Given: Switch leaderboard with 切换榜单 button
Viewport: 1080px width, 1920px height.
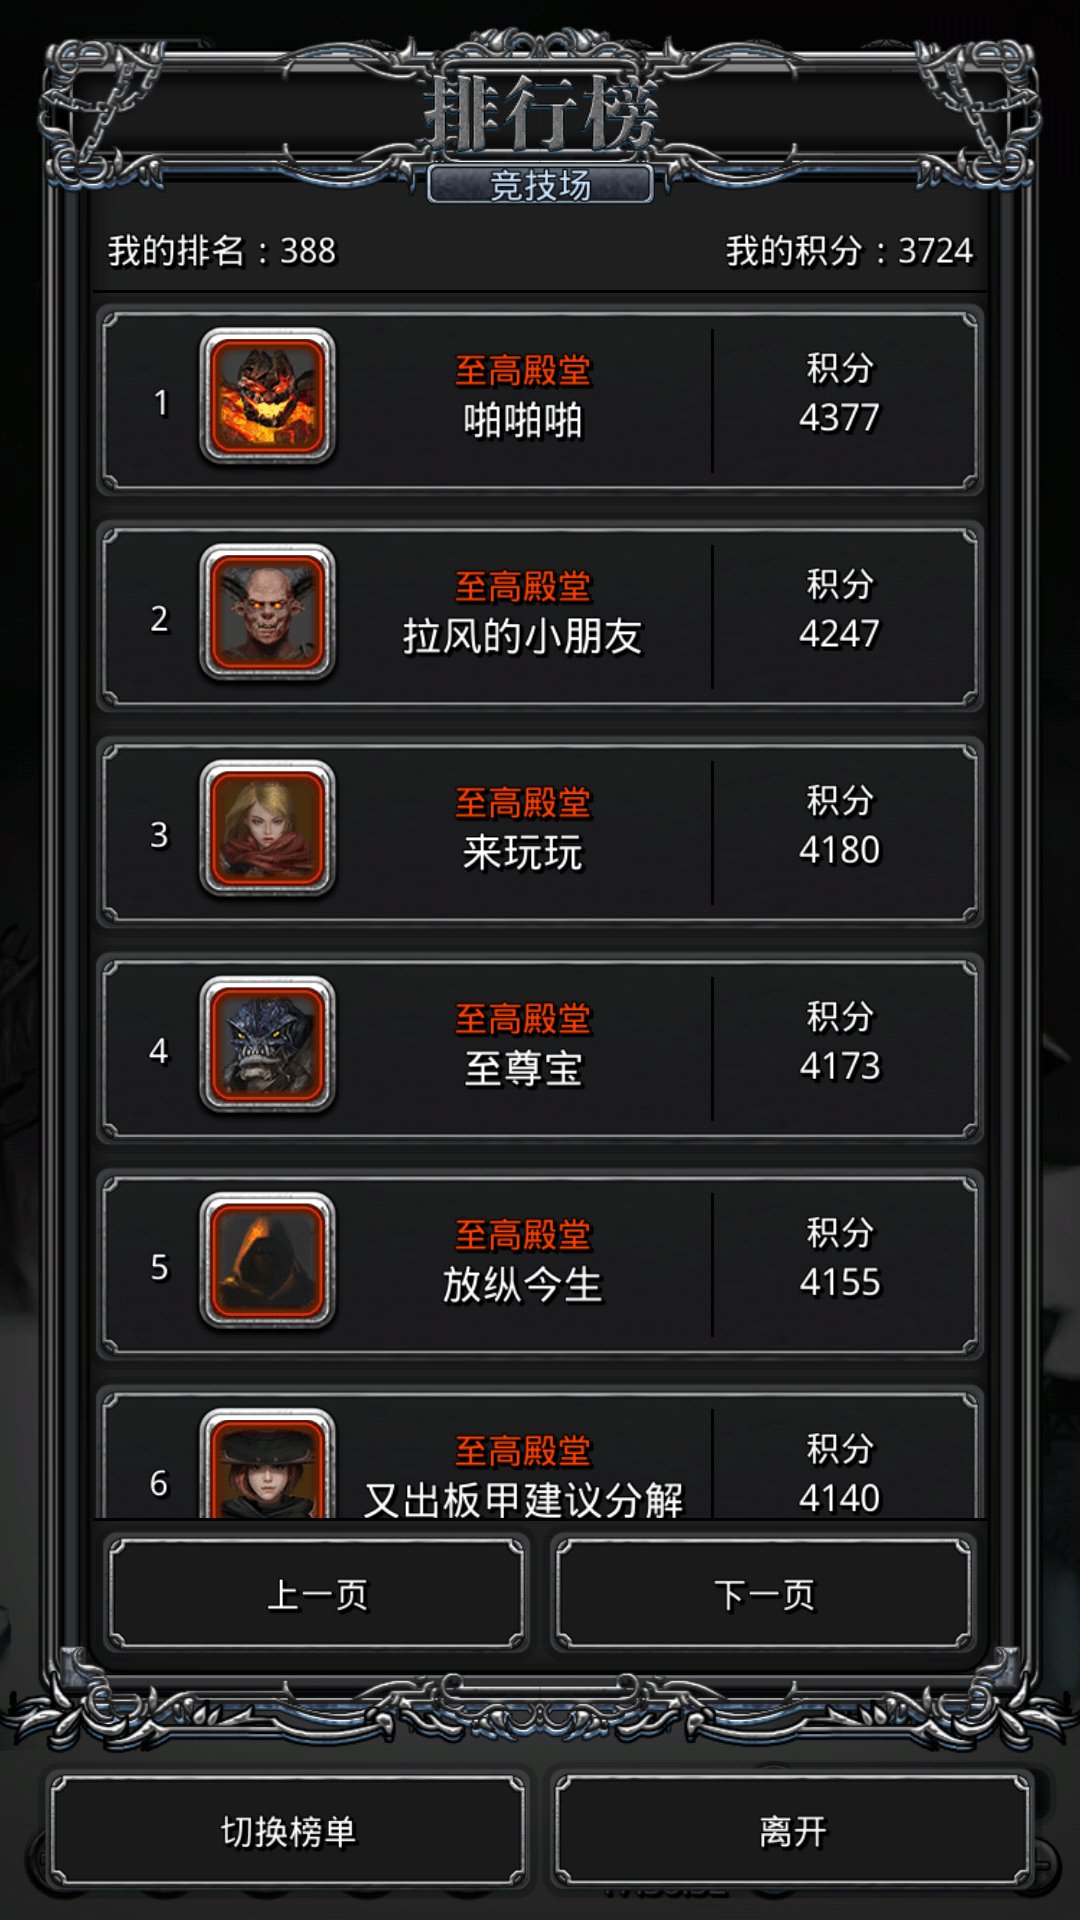Looking at the screenshot, I should pos(288,1832).
